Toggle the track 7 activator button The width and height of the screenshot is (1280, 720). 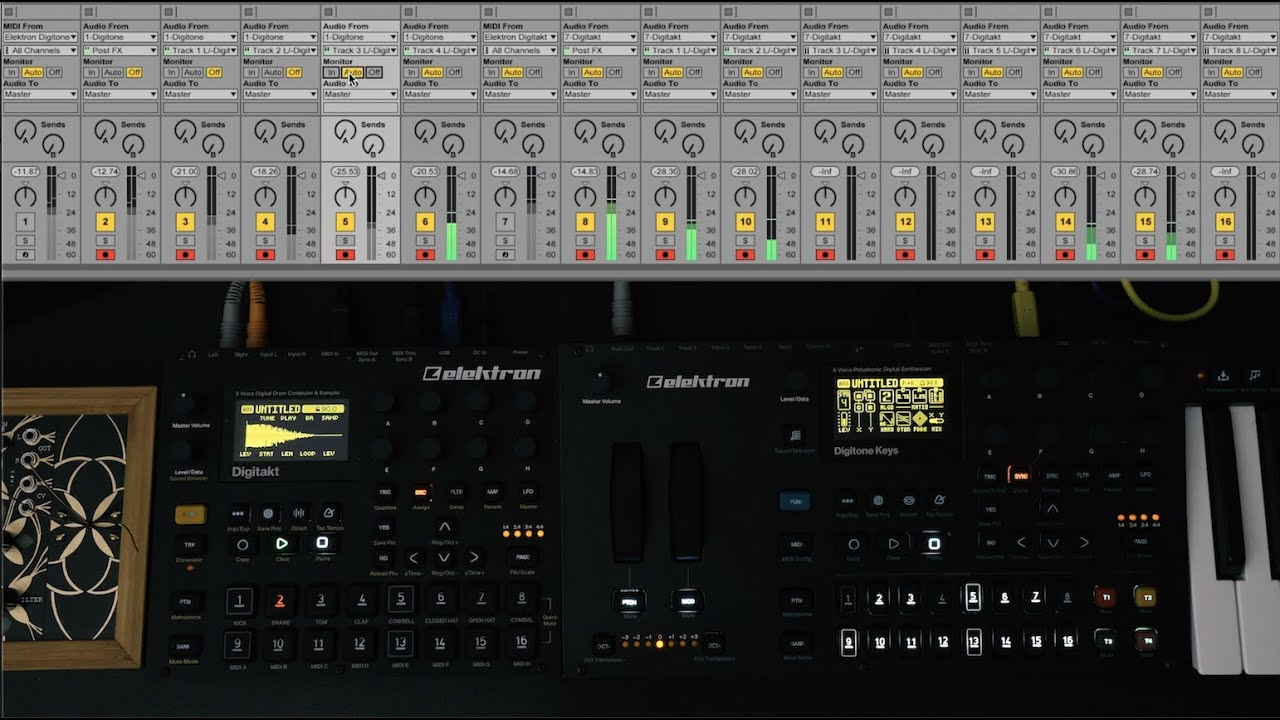pos(505,222)
